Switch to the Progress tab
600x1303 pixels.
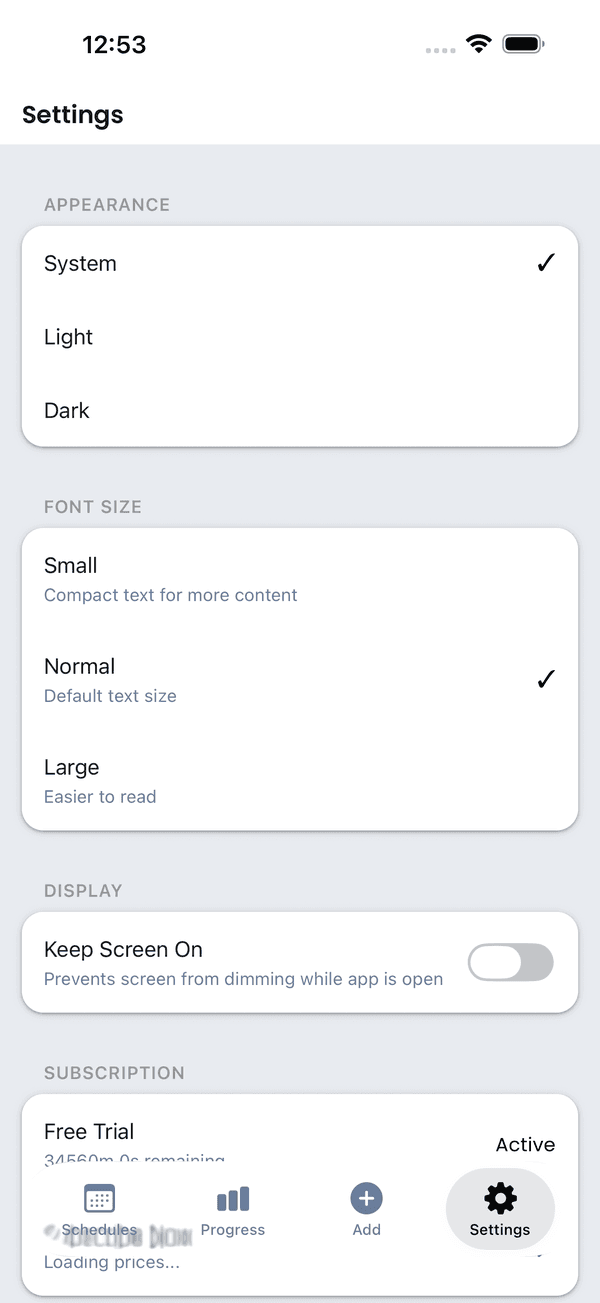coord(232,1211)
